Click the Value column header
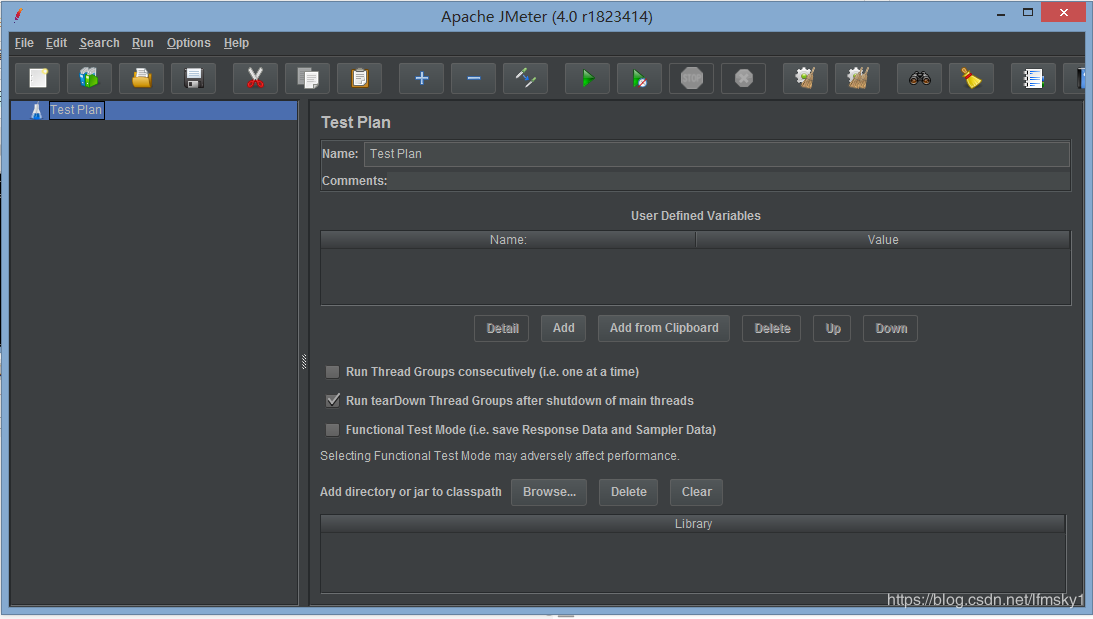1093x619 pixels. (x=883, y=240)
